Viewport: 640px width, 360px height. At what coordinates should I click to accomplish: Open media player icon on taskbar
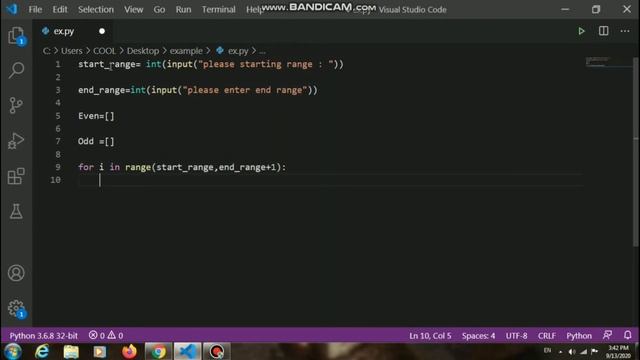tap(100, 351)
